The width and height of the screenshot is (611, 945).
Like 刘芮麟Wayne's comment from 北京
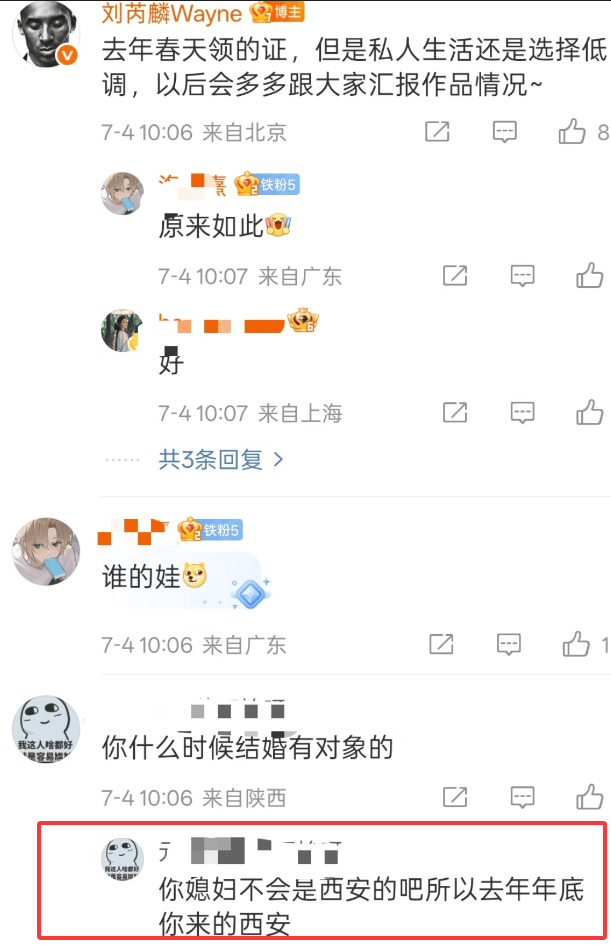click(572, 131)
